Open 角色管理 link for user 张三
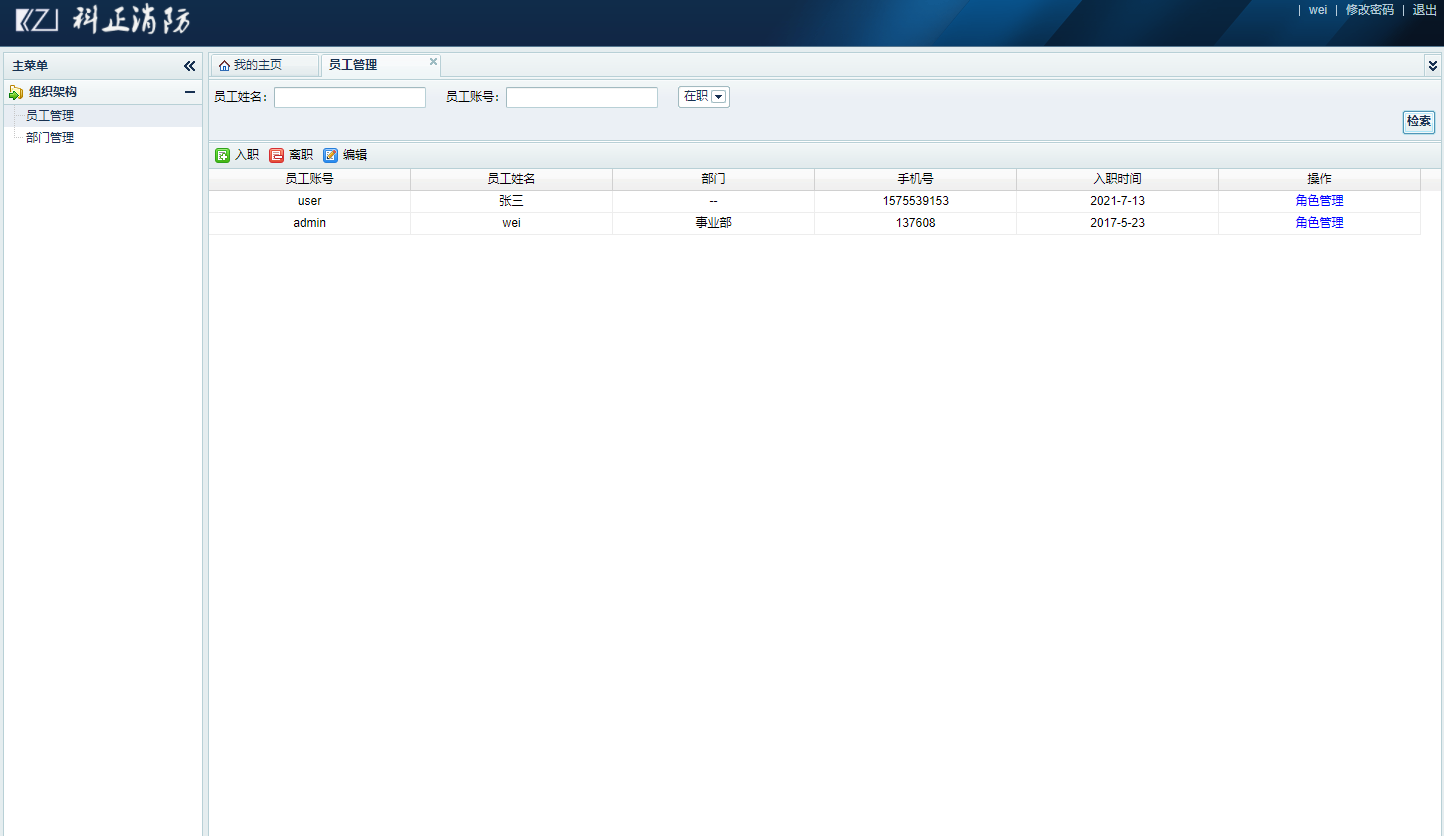 1319,201
